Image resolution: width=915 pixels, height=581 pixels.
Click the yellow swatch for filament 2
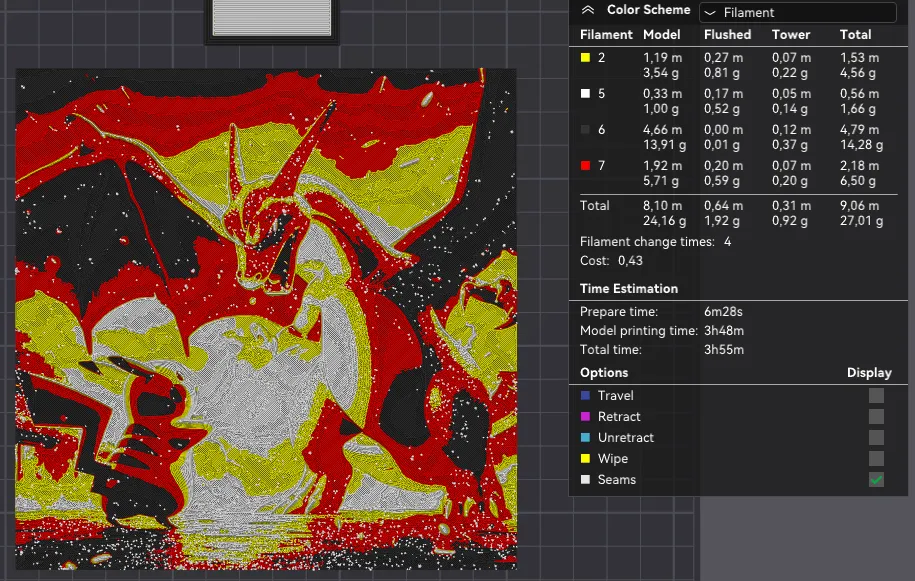[585, 58]
